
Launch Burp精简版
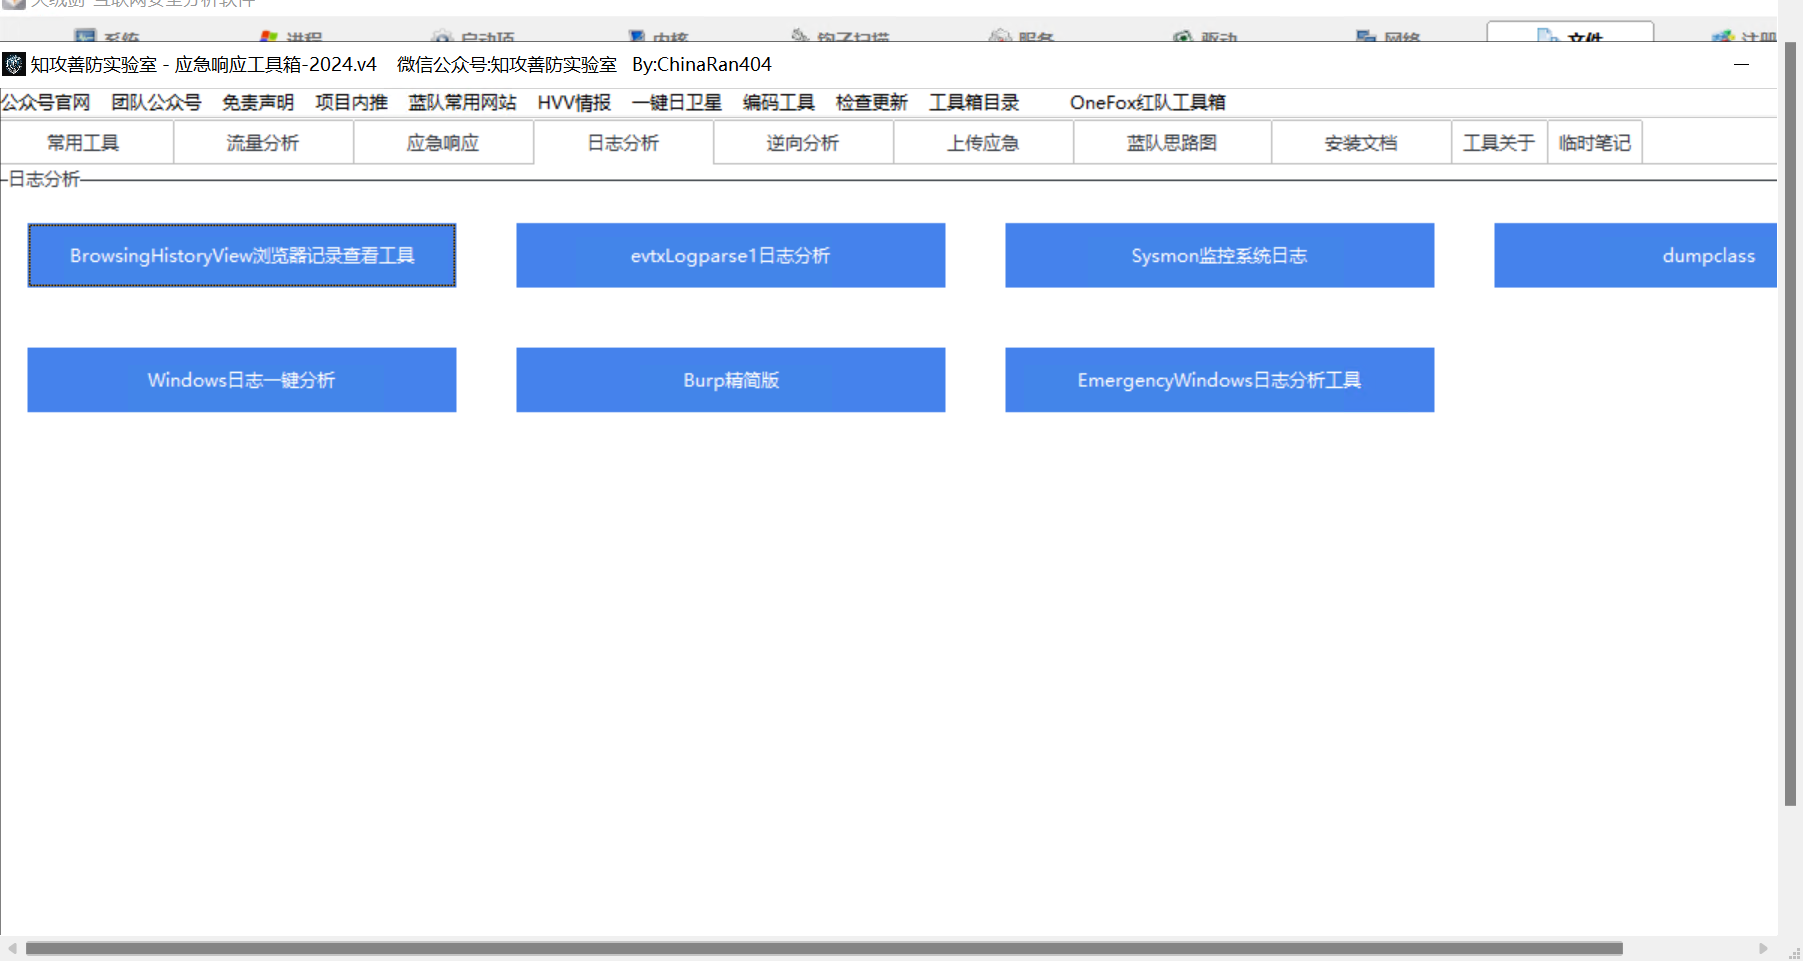731,380
